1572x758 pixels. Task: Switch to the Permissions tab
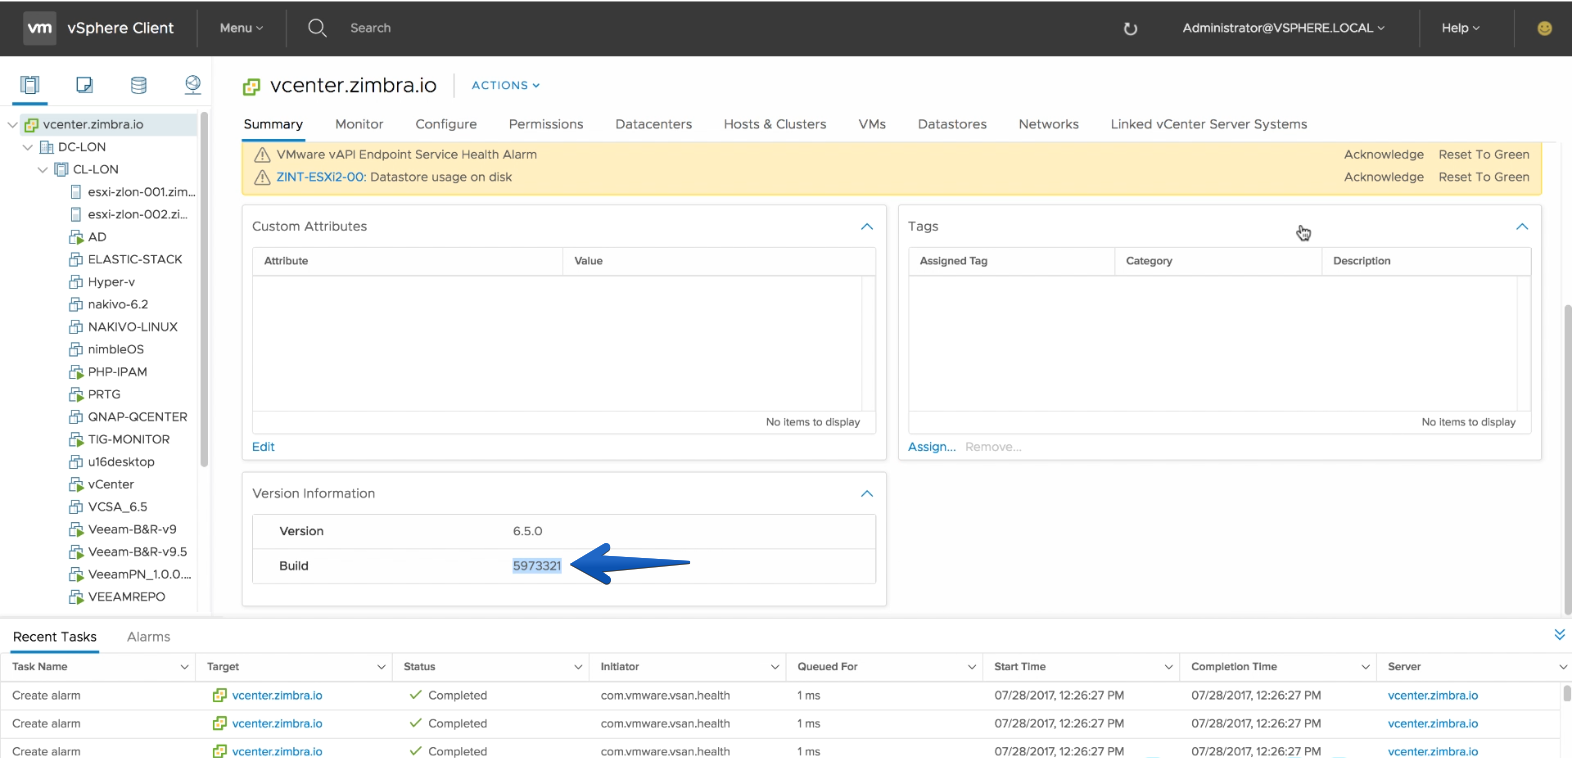(546, 124)
